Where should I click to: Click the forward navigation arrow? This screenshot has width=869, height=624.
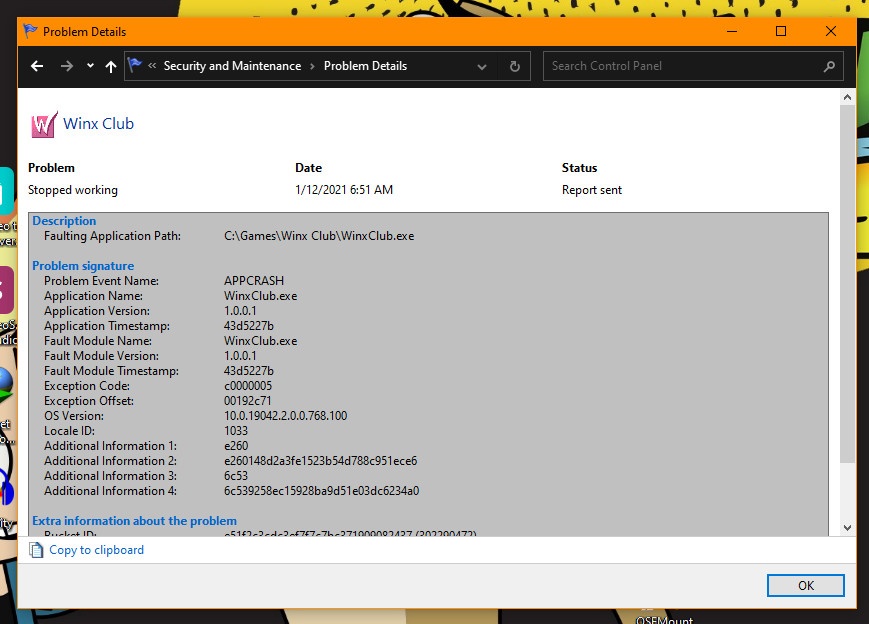pos(67,67)
